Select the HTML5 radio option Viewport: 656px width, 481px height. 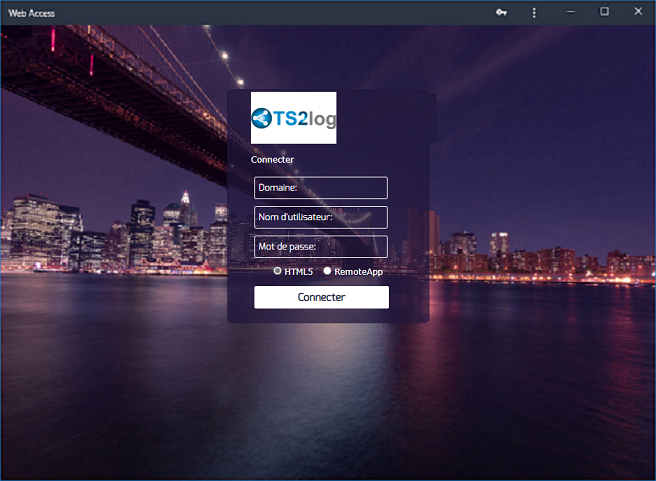pos(277,271)
